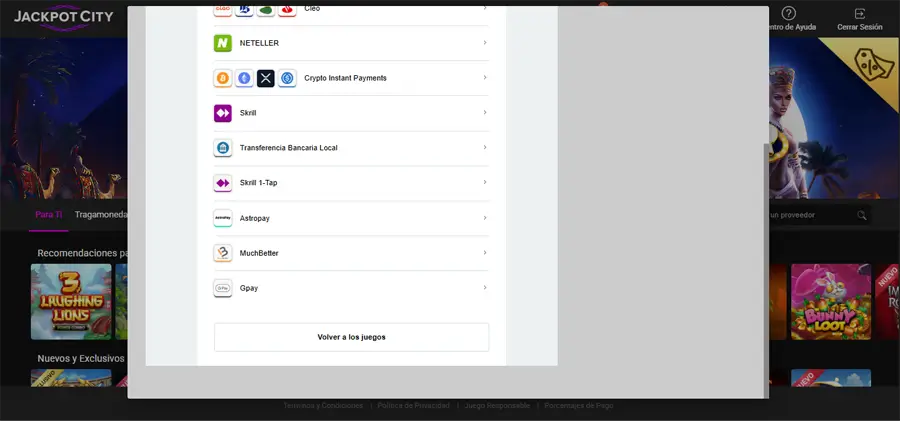The width and height of the screenshot is (900, 421).
Task: Select Crypto Instant Payments label
Action: point(346,78)
